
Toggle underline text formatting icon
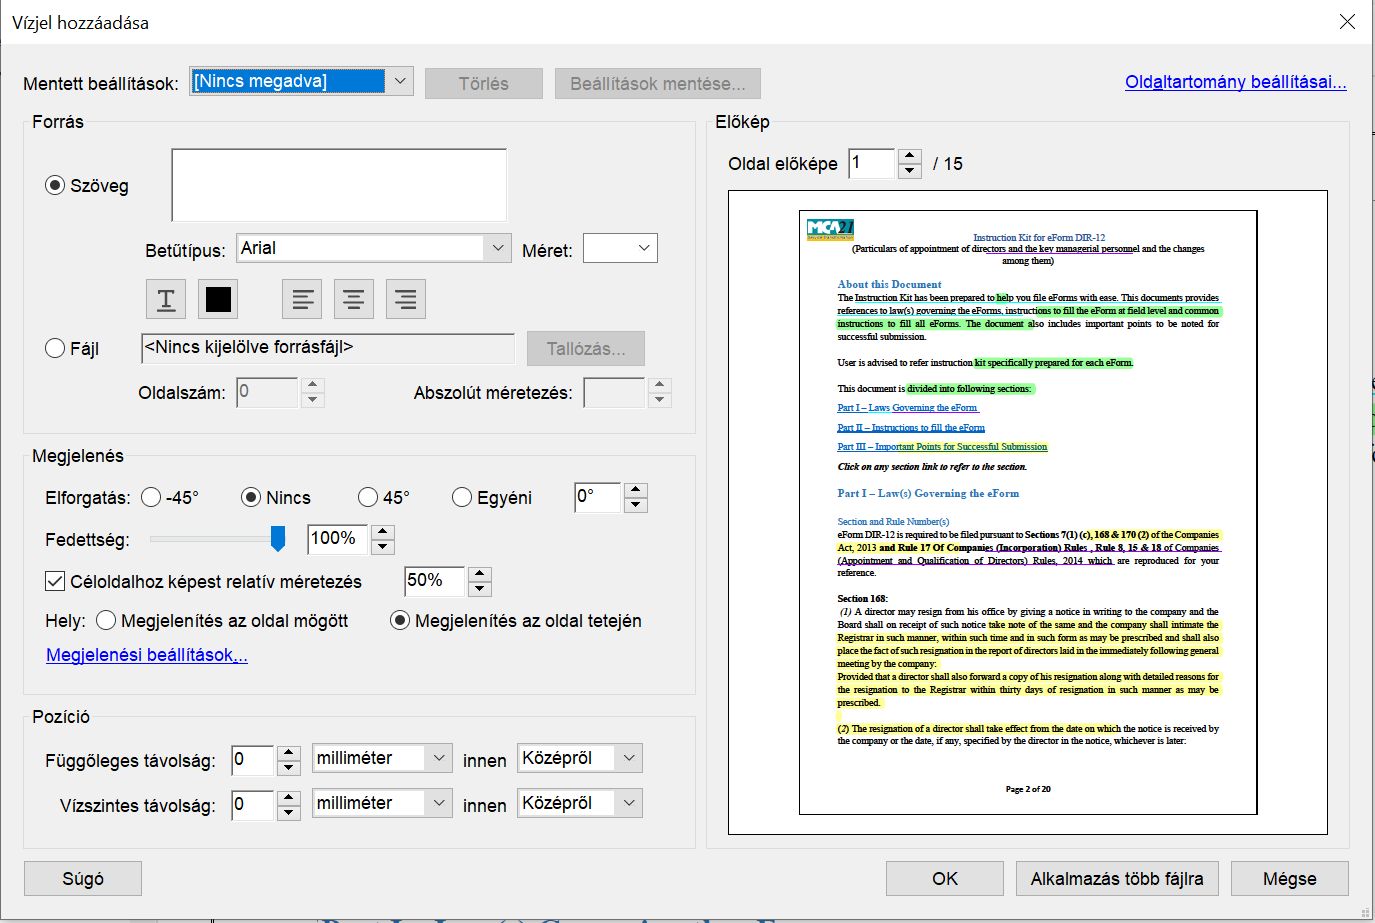click(x=166, y=299)
